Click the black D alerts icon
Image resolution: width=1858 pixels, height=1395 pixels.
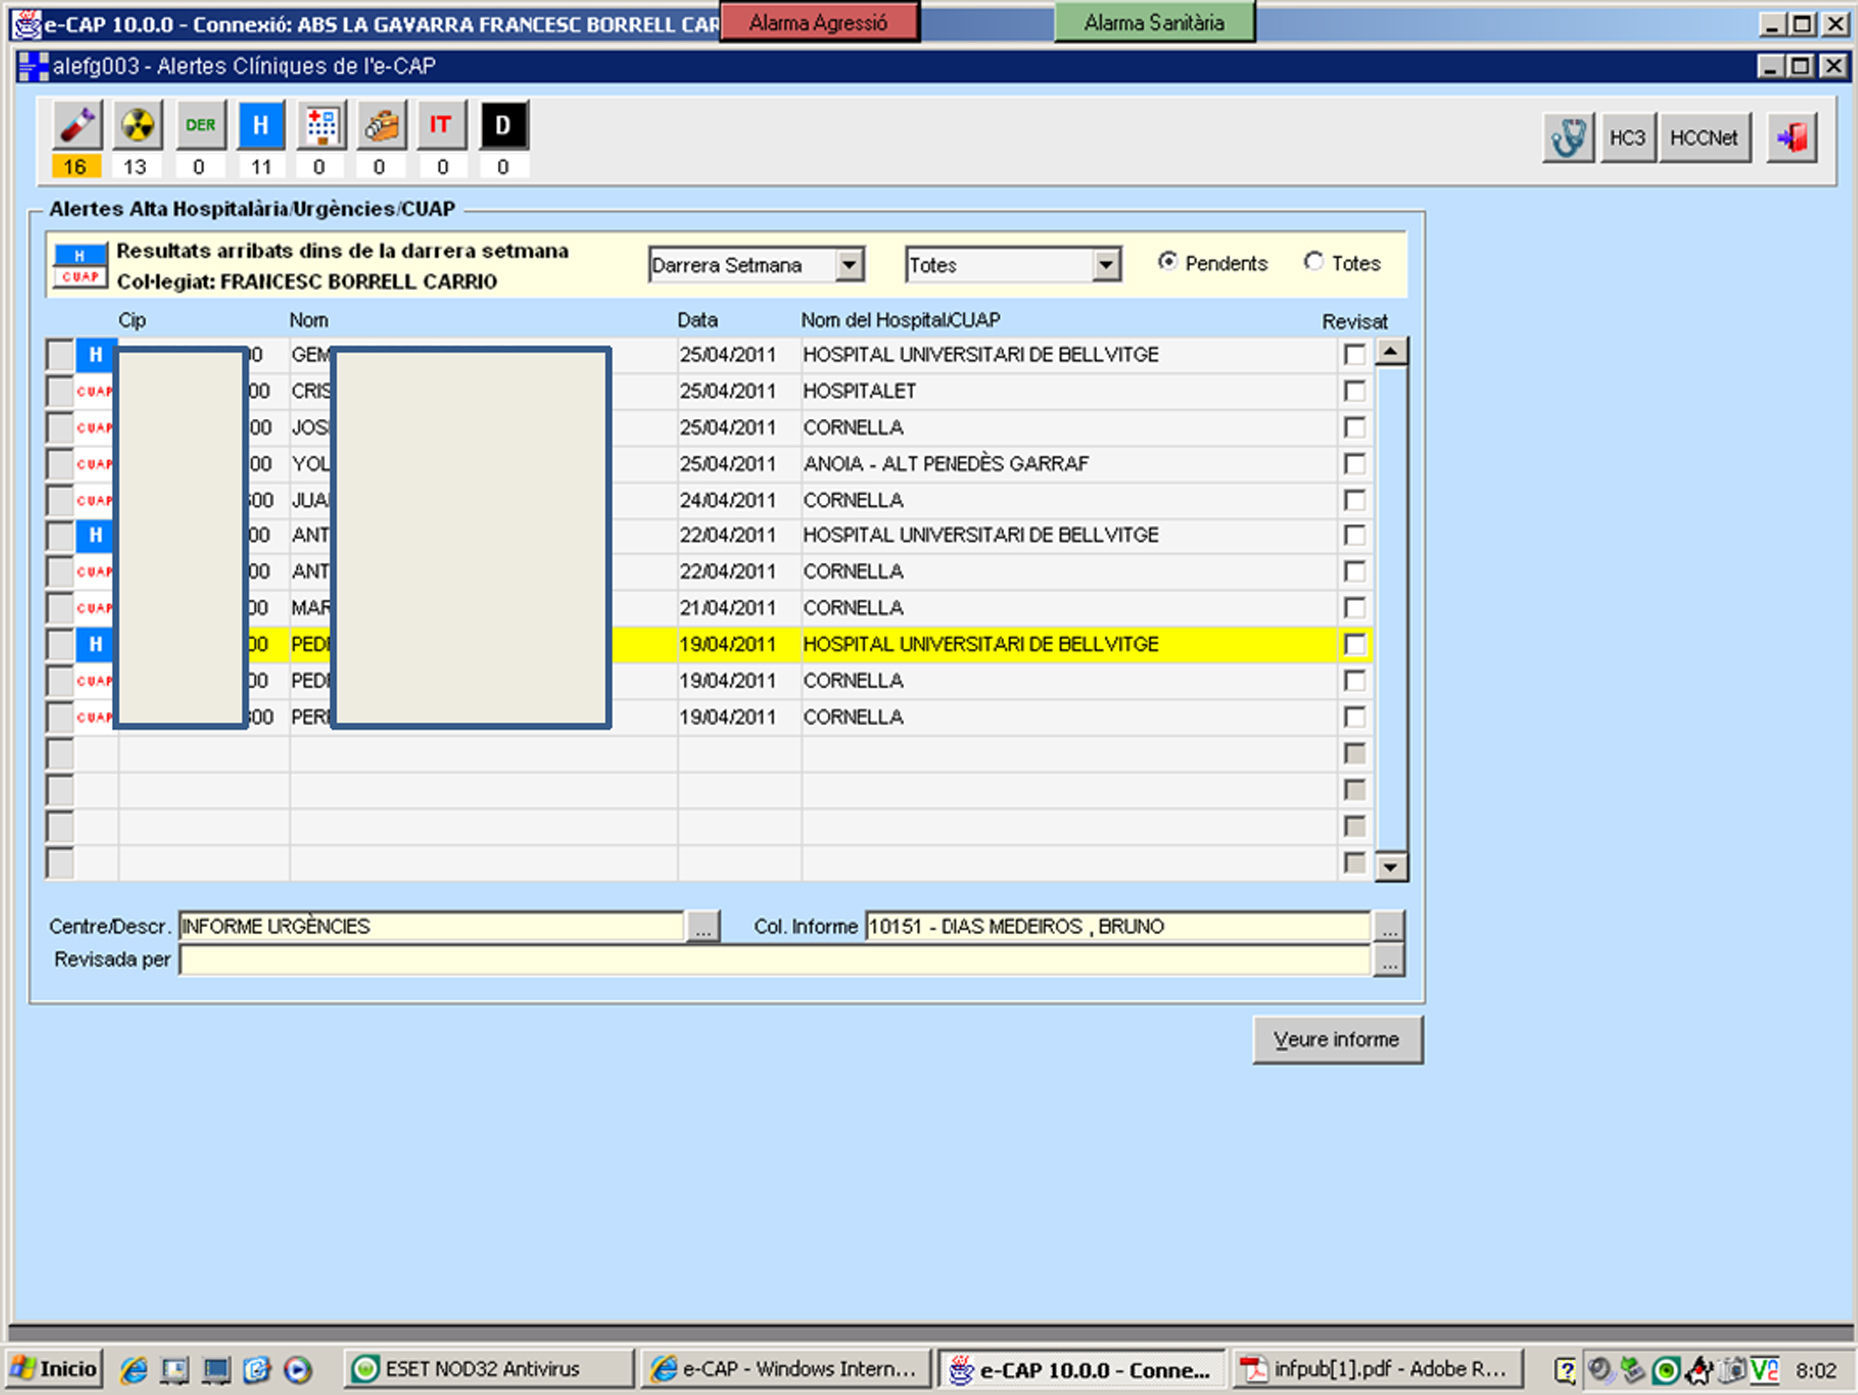tap(503, 126)
